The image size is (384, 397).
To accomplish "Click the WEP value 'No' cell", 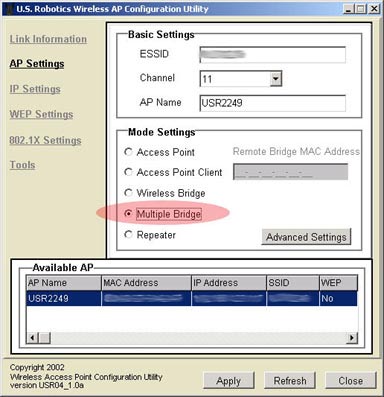I will pos(338,298).
